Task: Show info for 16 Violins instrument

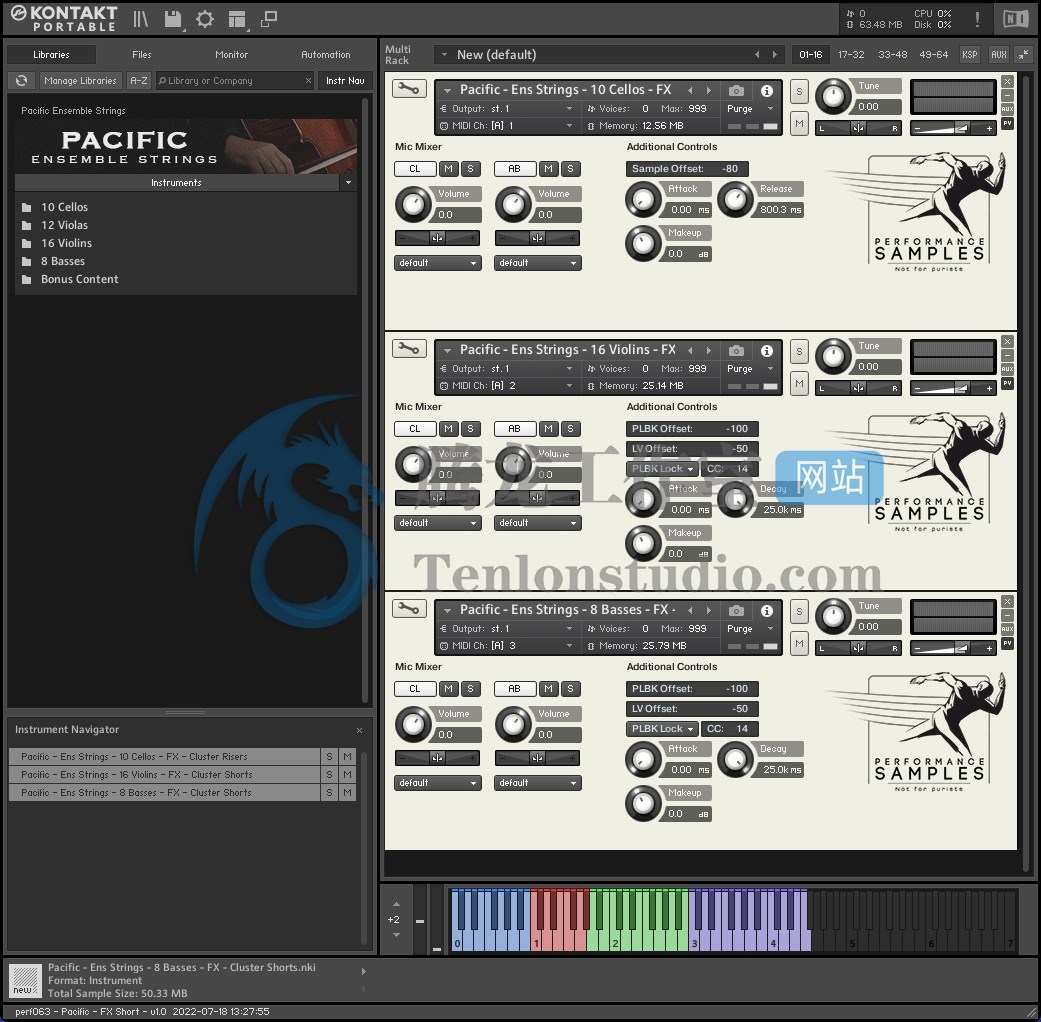Action: click(766, 351)
